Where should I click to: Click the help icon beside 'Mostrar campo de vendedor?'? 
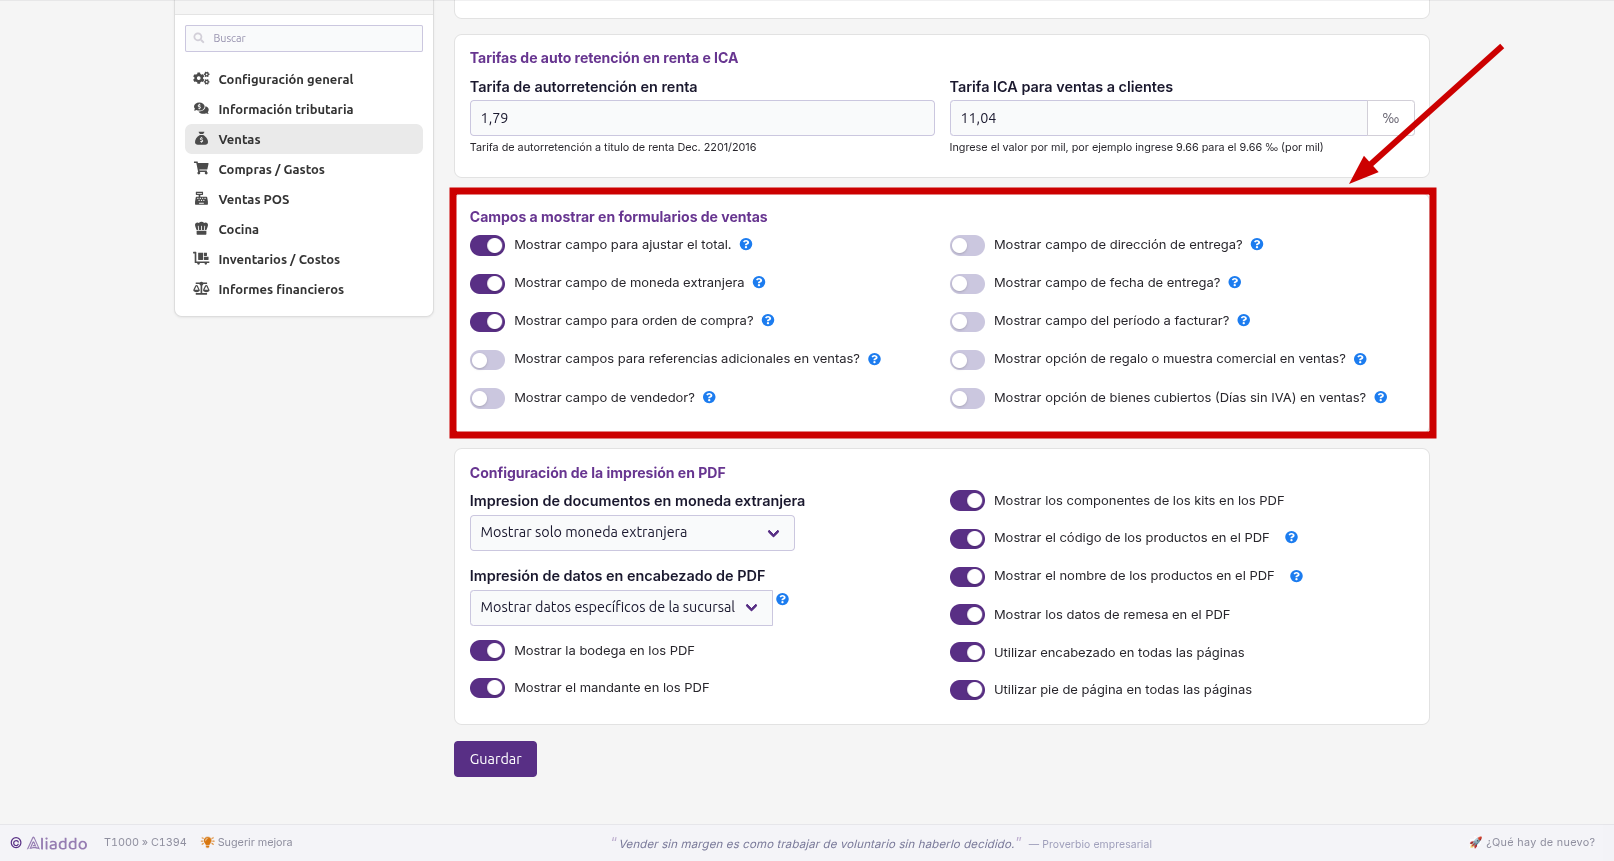[x=709, y=397]
